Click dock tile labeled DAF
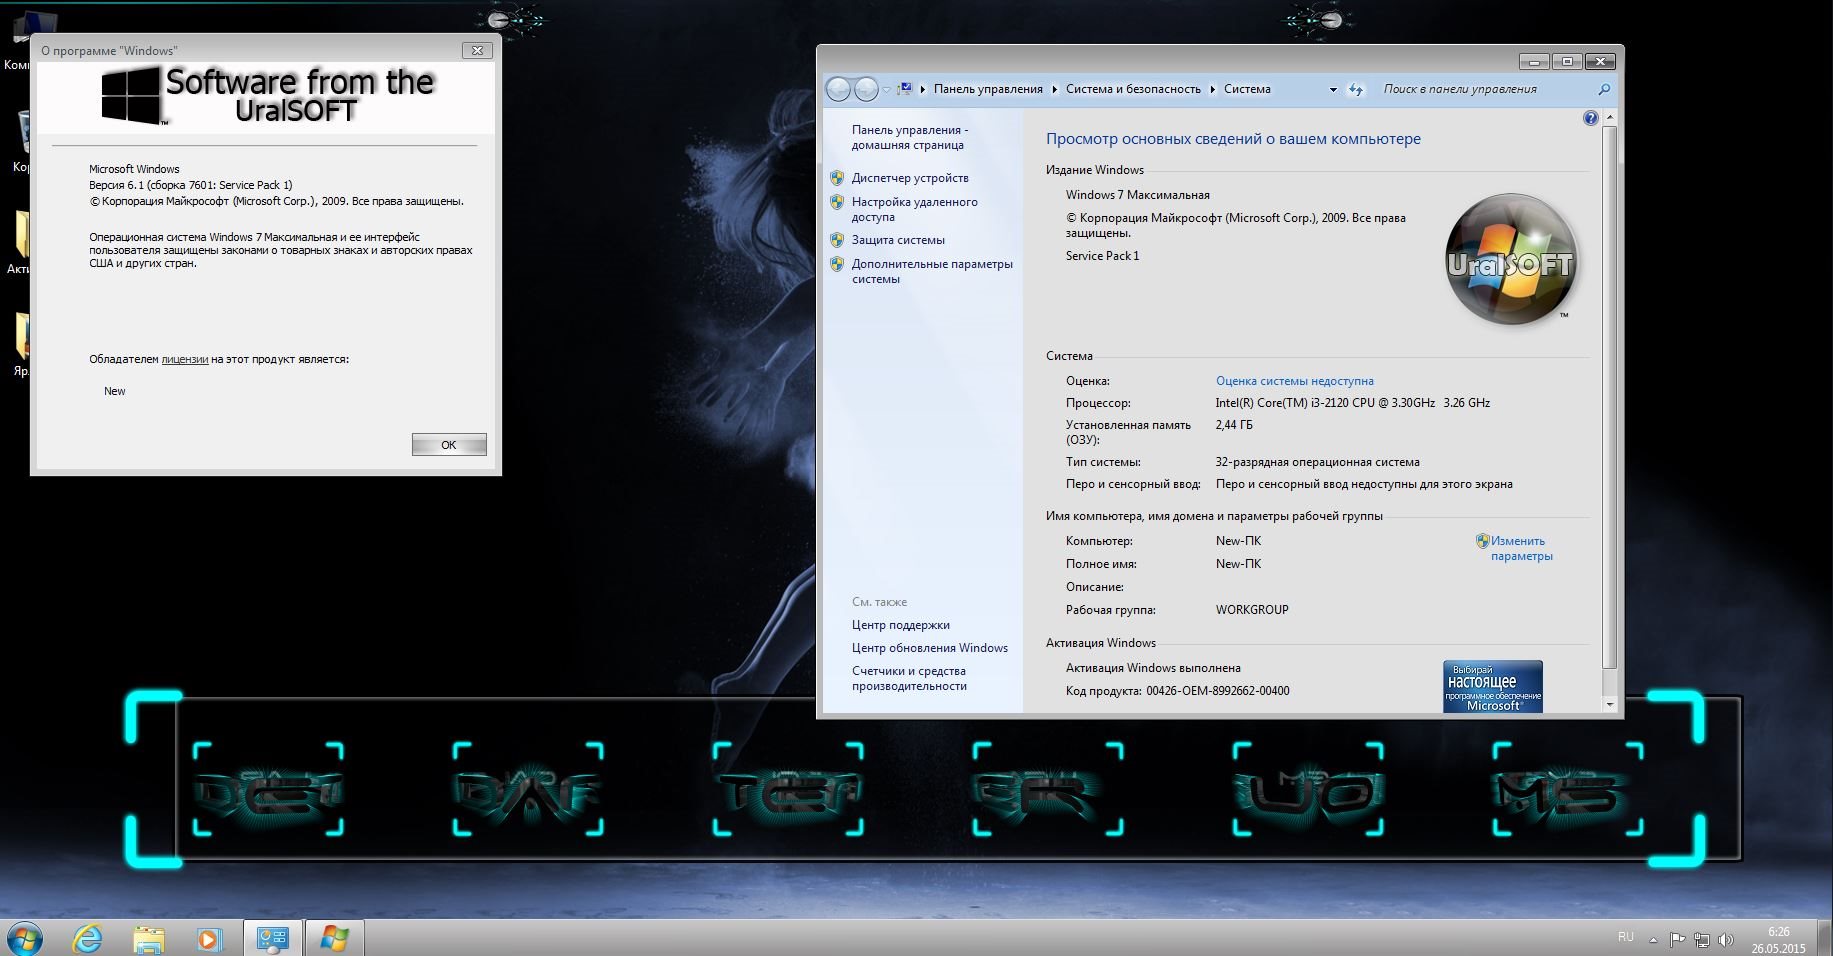Image resolution: width=1833 pixels, height=956 pixels. (x=528, y=789)
